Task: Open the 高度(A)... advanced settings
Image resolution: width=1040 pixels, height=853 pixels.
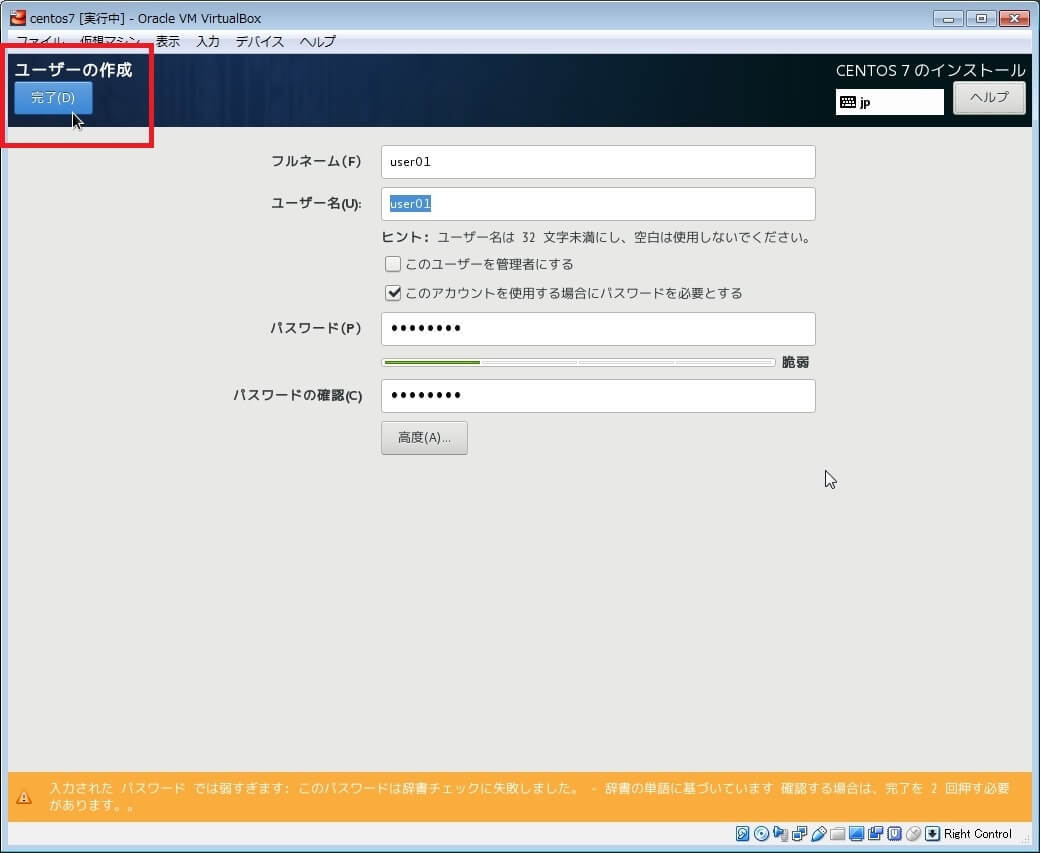Action: pos(424,438)
